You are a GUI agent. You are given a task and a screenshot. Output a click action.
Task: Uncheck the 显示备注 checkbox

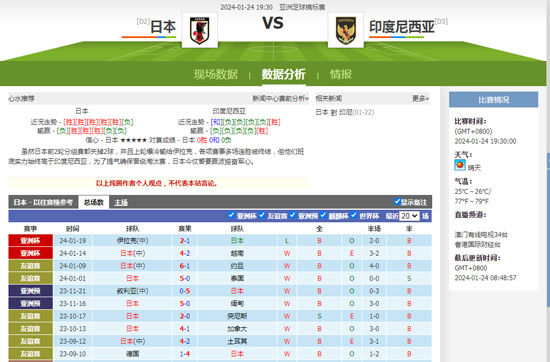tap(397, 201)
